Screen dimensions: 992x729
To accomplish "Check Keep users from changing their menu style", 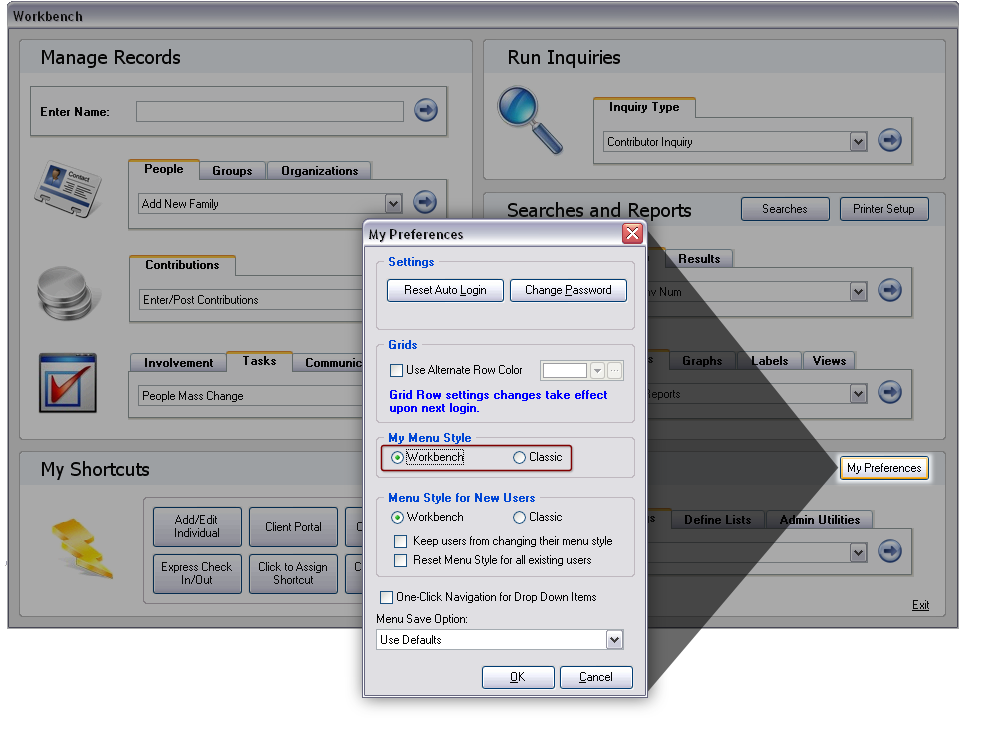I will (400, 541).
